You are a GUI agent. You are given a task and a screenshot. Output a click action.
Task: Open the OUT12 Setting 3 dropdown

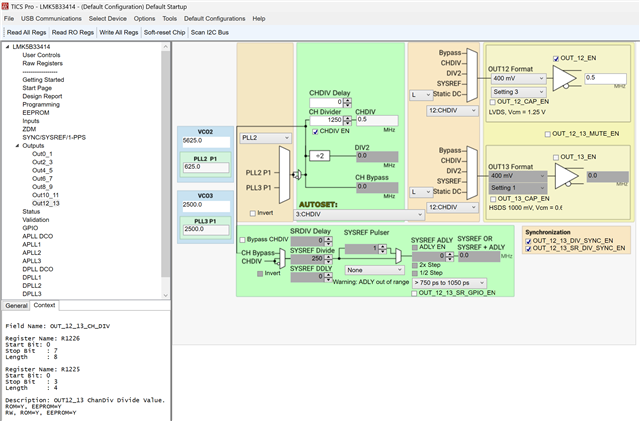click(518, 92)
